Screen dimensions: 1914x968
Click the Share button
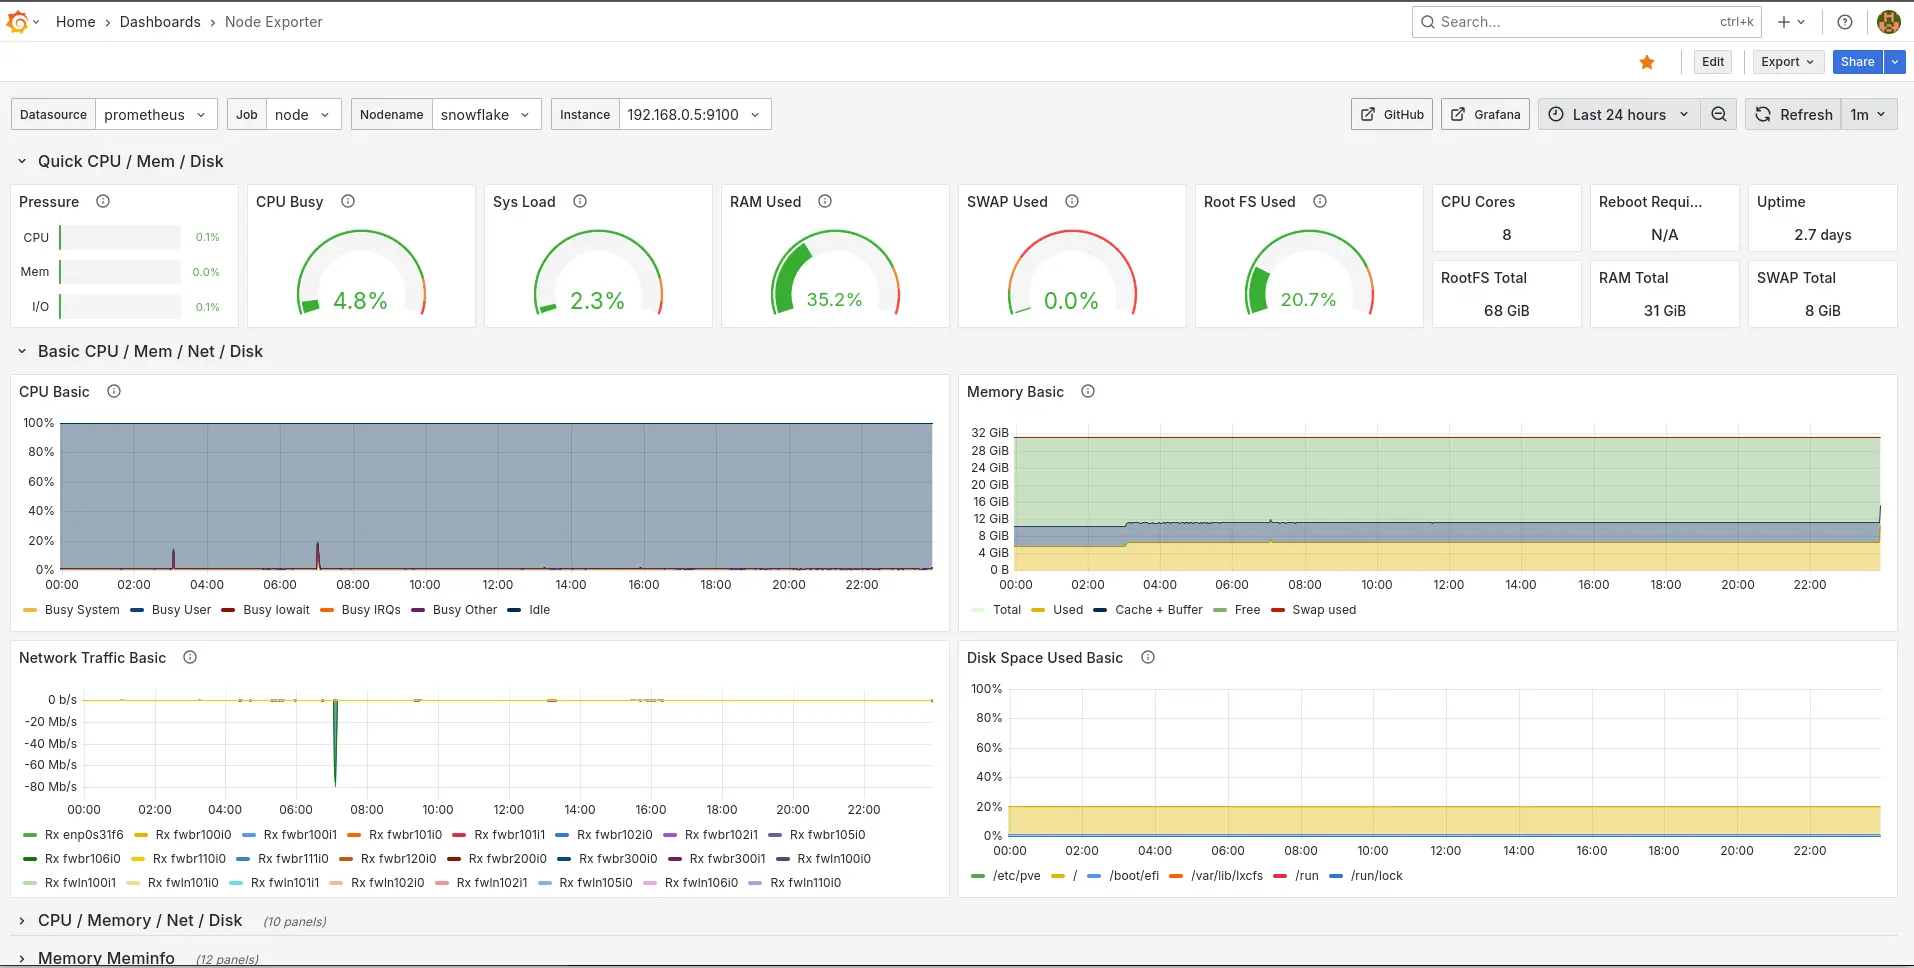pos(1857,62)
